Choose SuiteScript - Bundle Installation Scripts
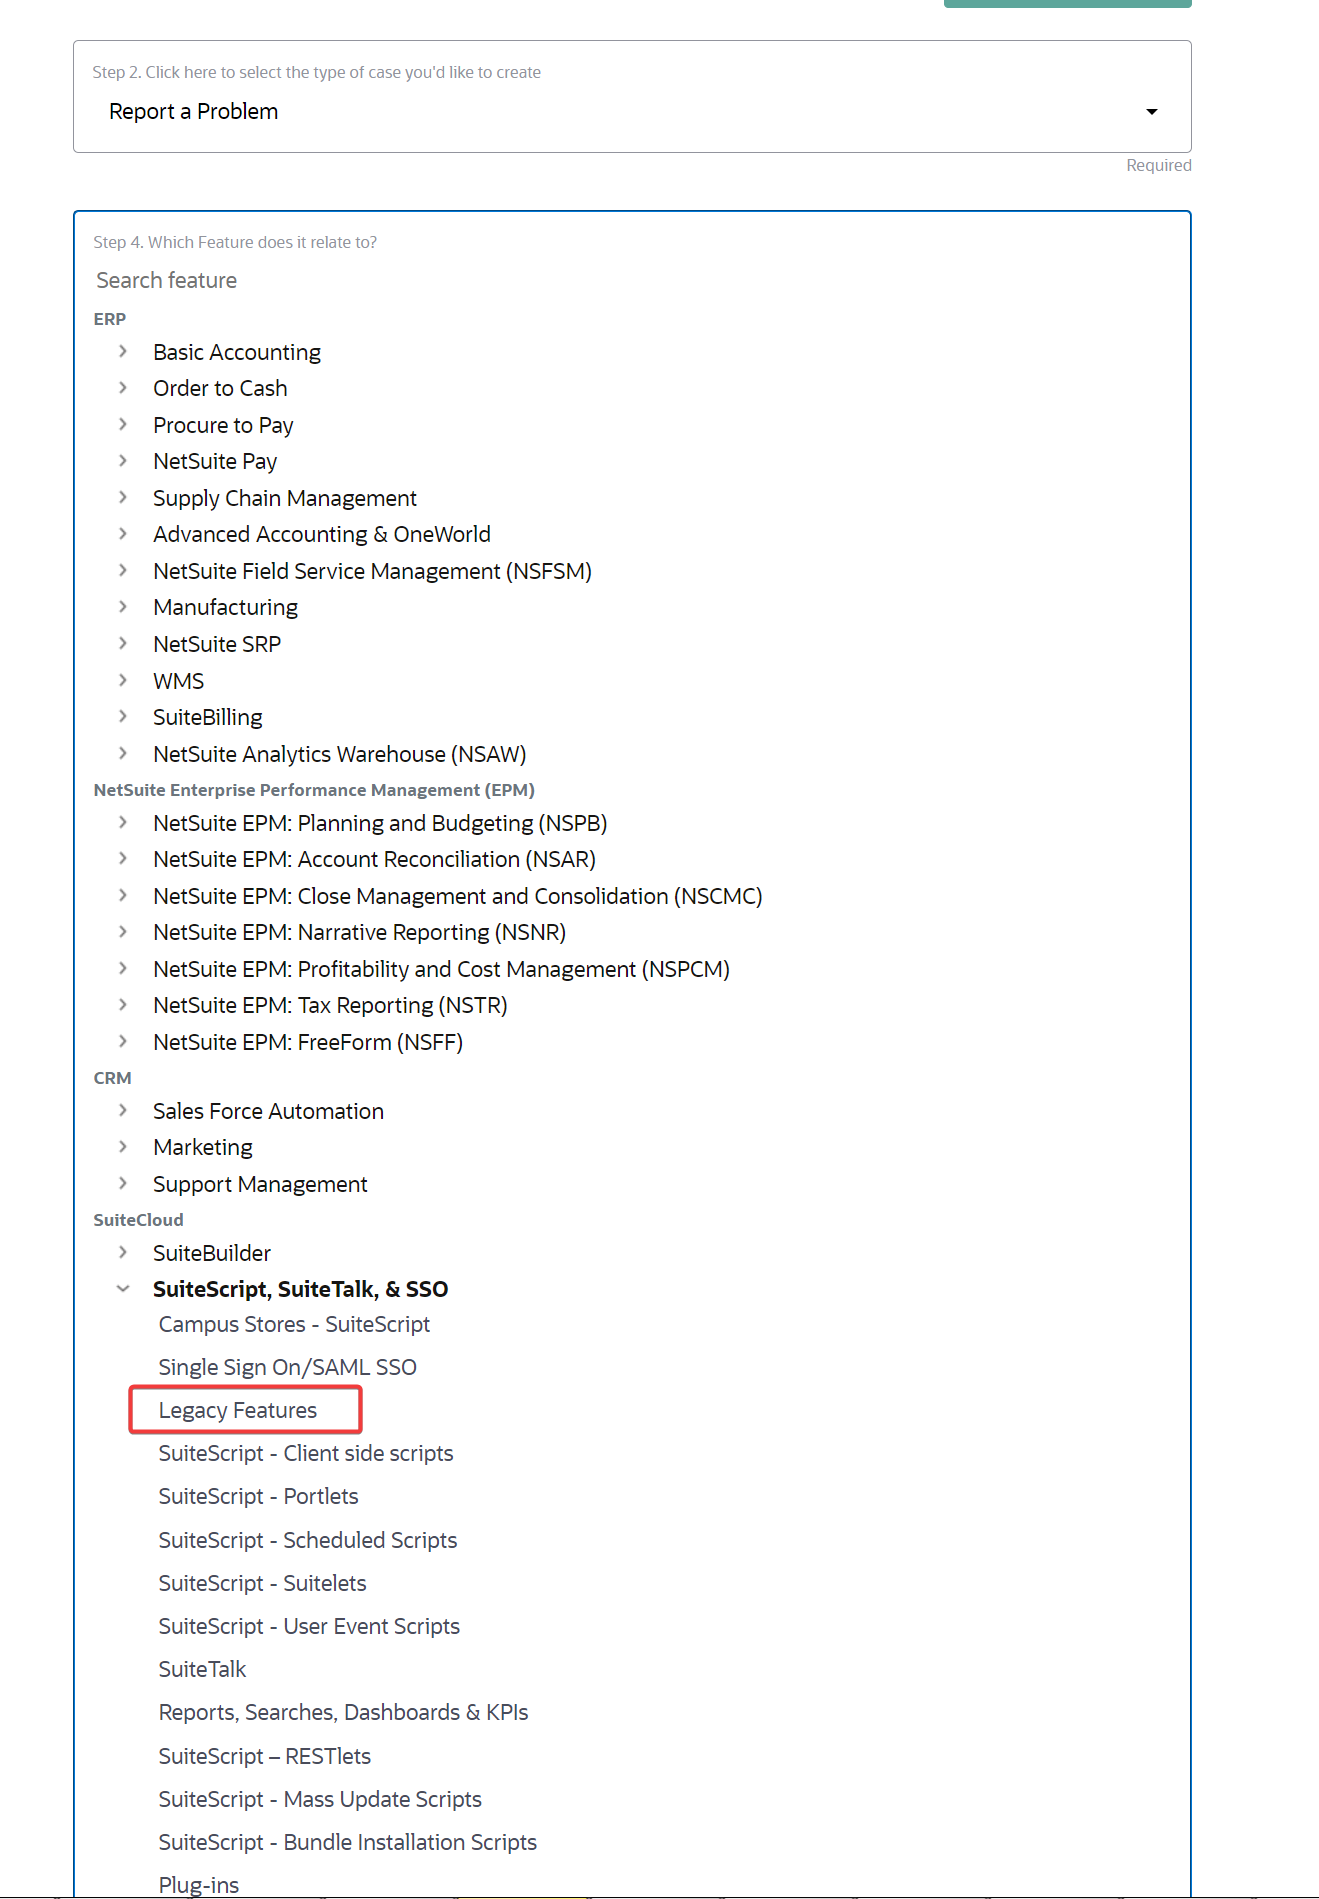 point(348,1842)
